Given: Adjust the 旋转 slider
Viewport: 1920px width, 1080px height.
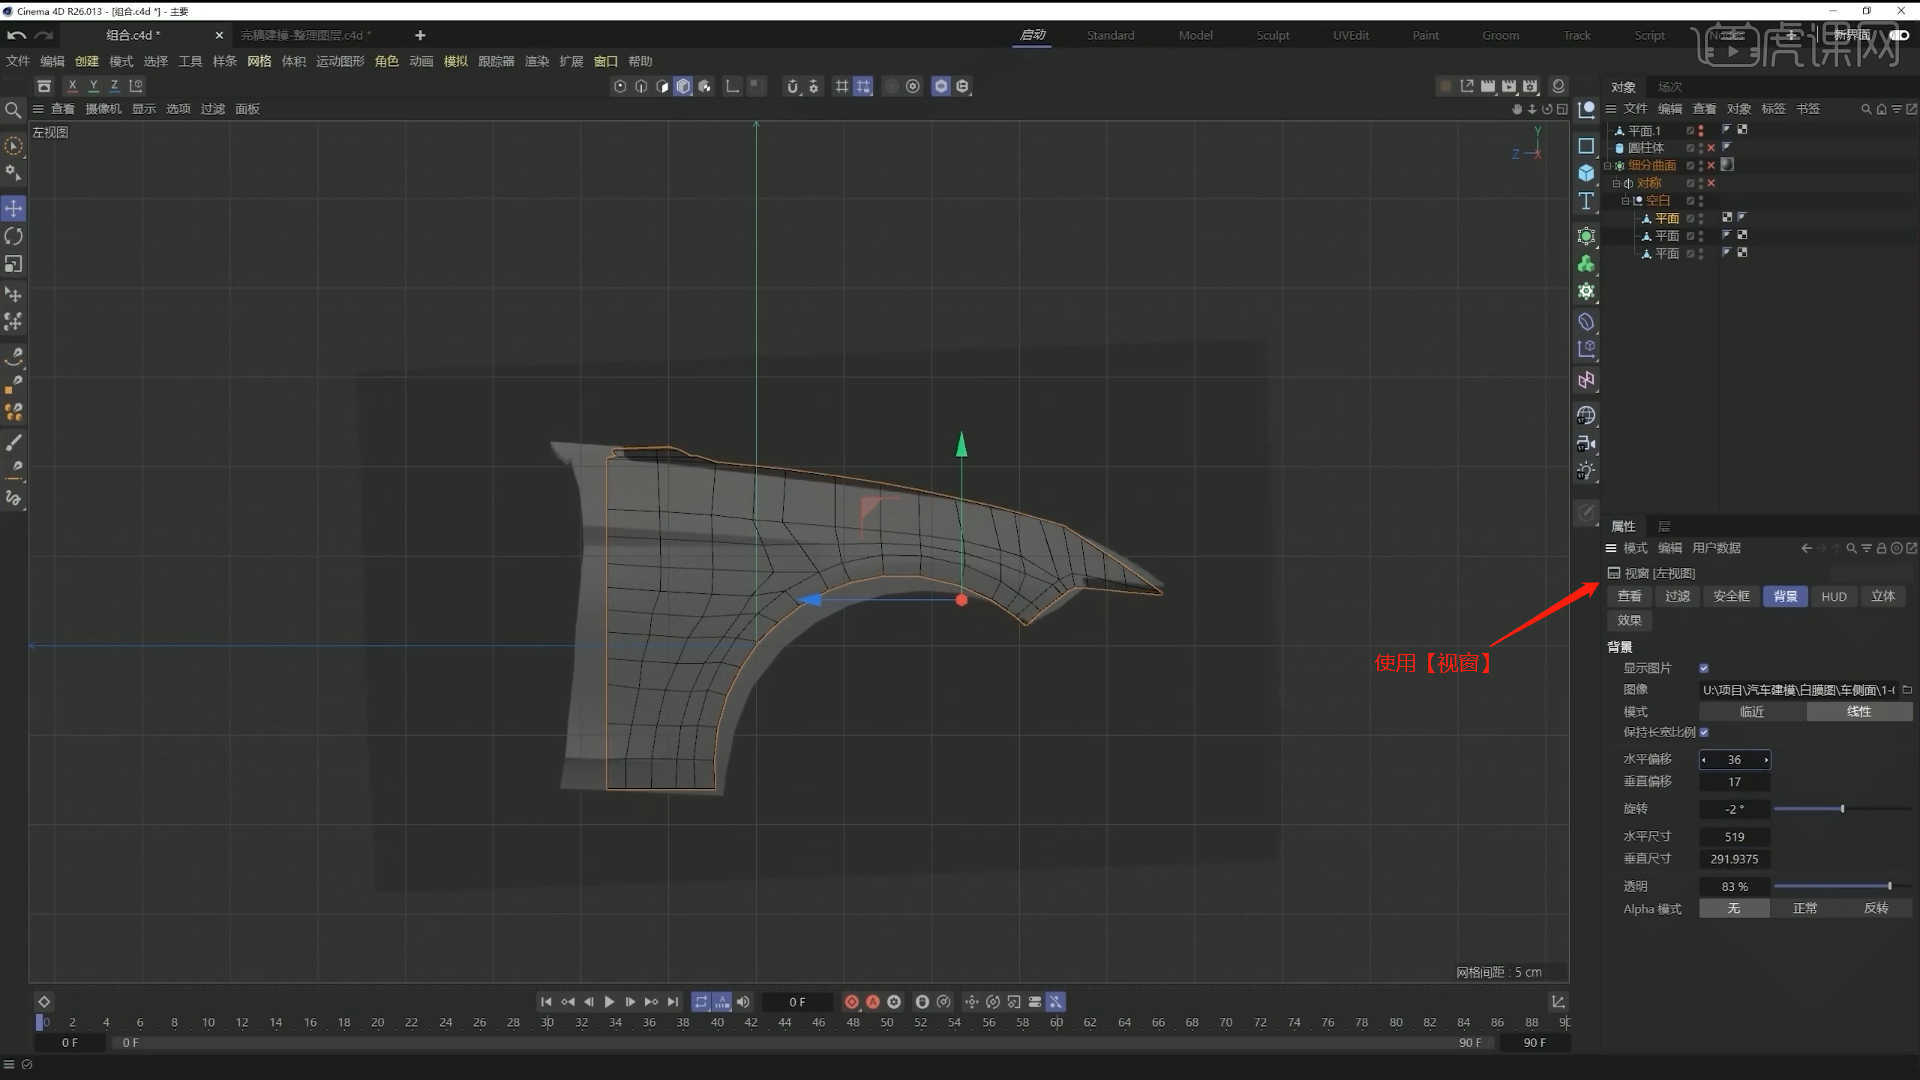Looking at the screenshot, I should (1842, 809).
